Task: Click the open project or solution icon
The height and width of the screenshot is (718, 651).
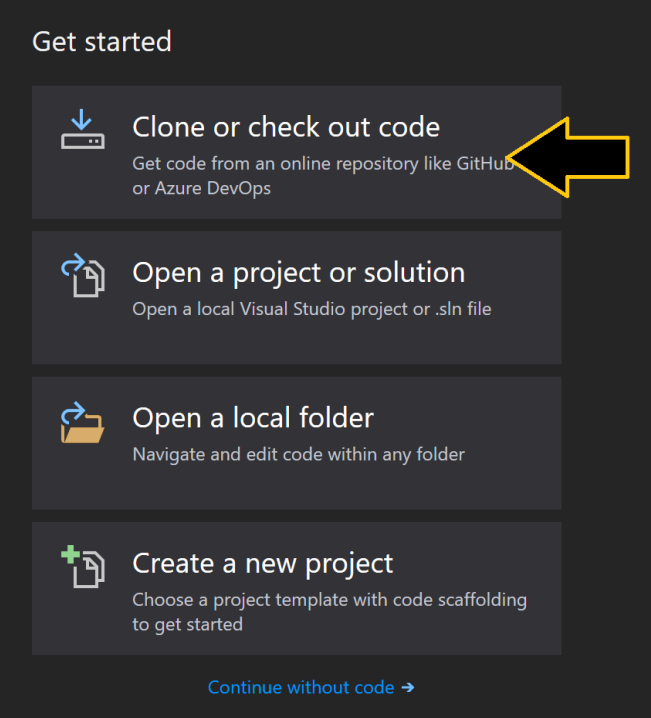Action: point(82,274)
